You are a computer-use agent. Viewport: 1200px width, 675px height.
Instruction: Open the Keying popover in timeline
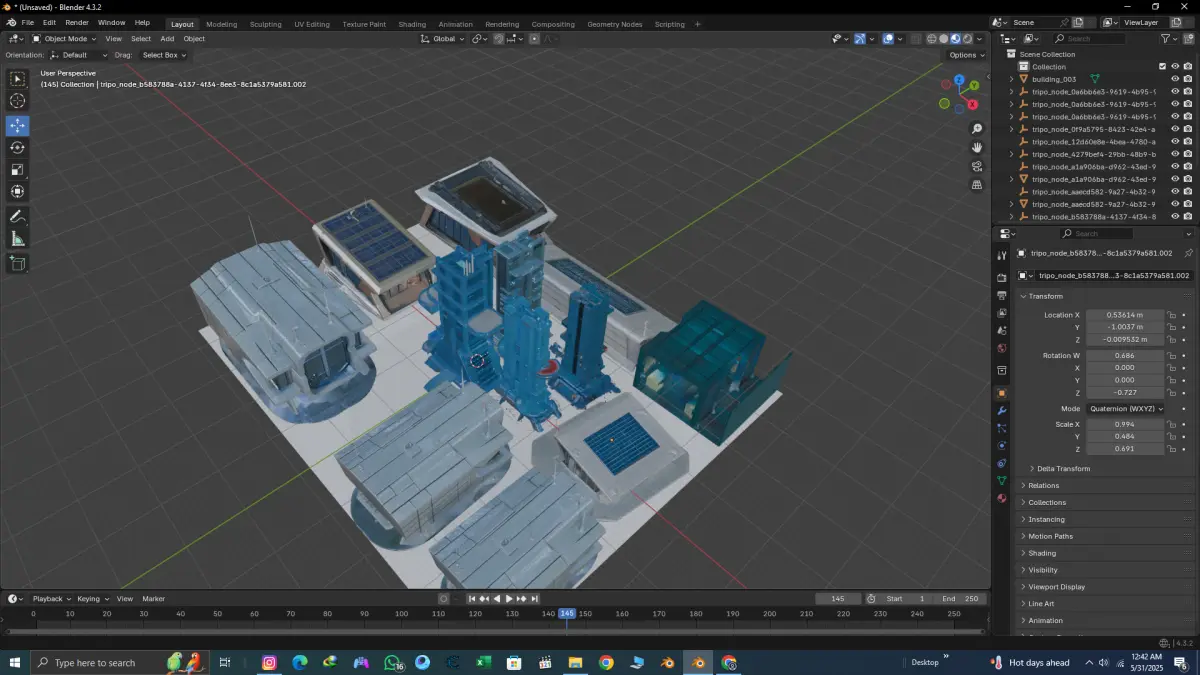point(91,599)
